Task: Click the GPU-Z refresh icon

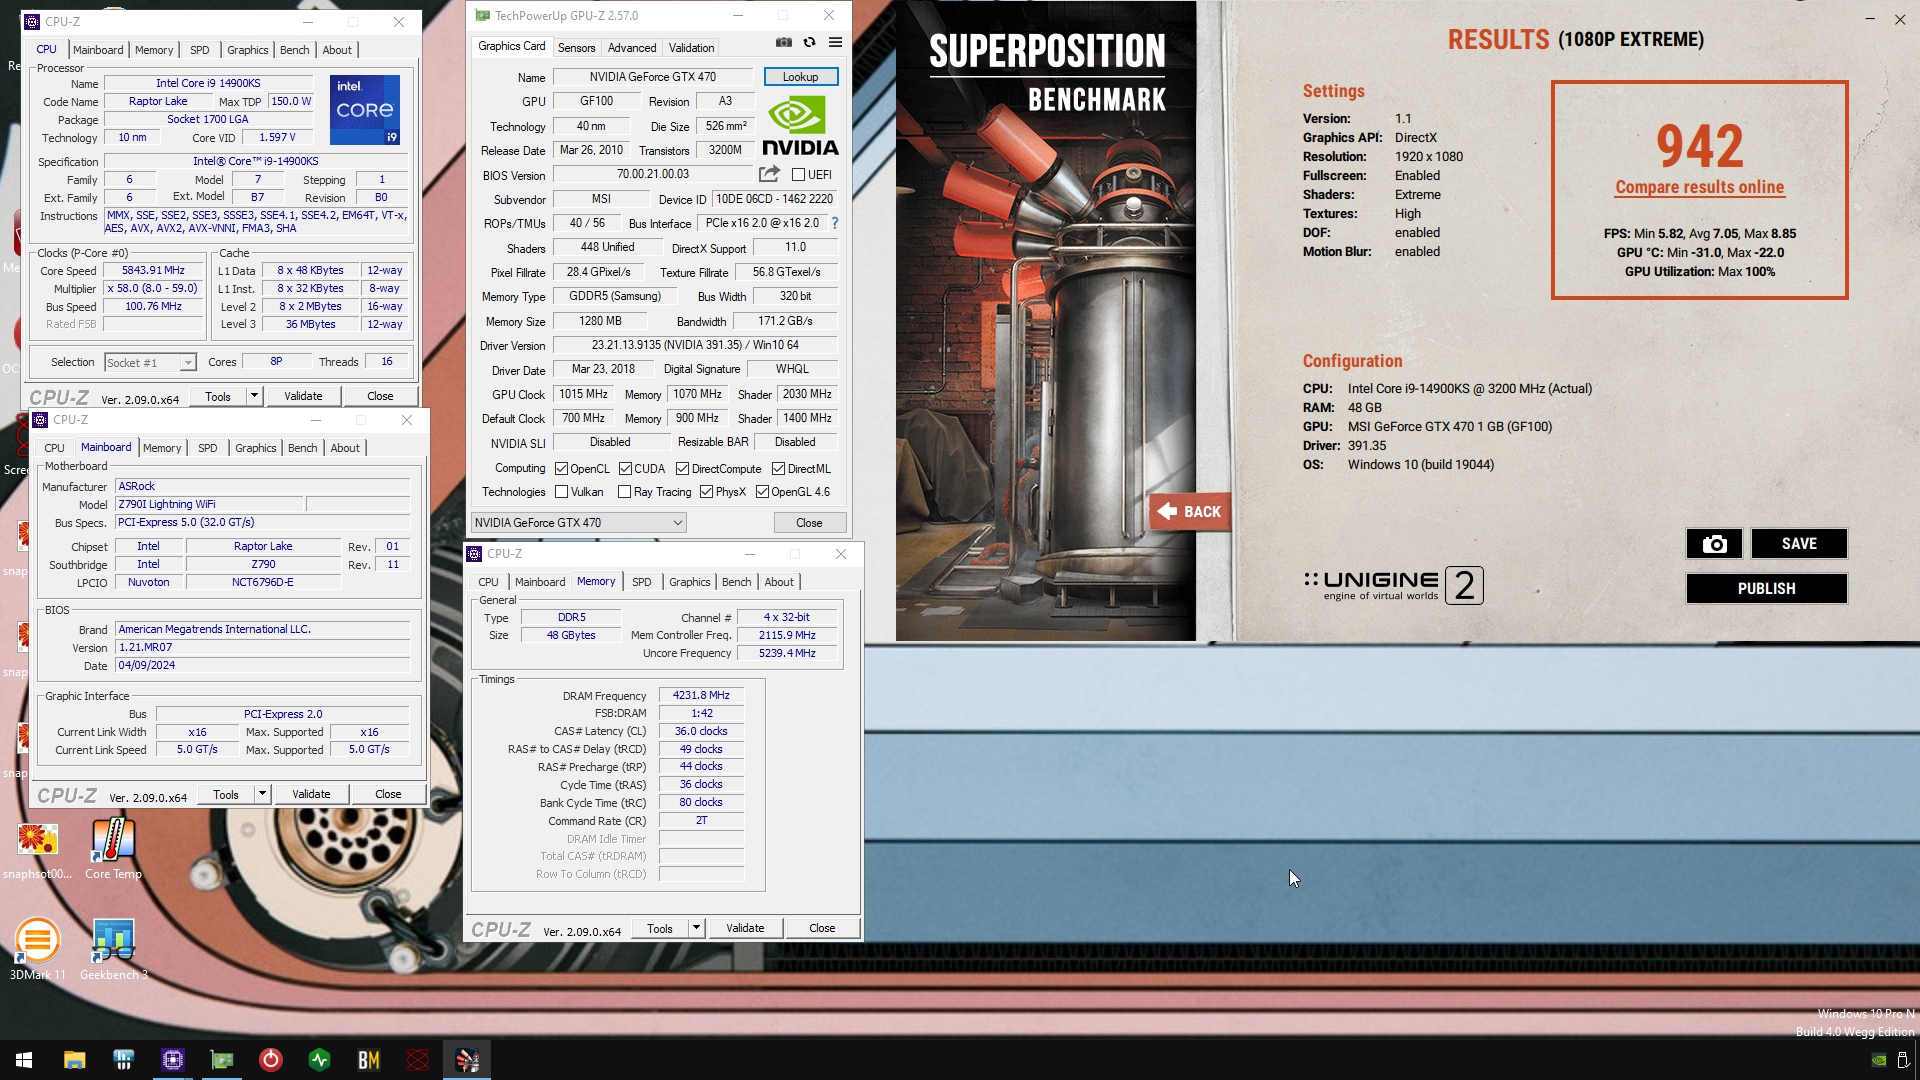Action: pyautogui.click(x=809, y=42)
